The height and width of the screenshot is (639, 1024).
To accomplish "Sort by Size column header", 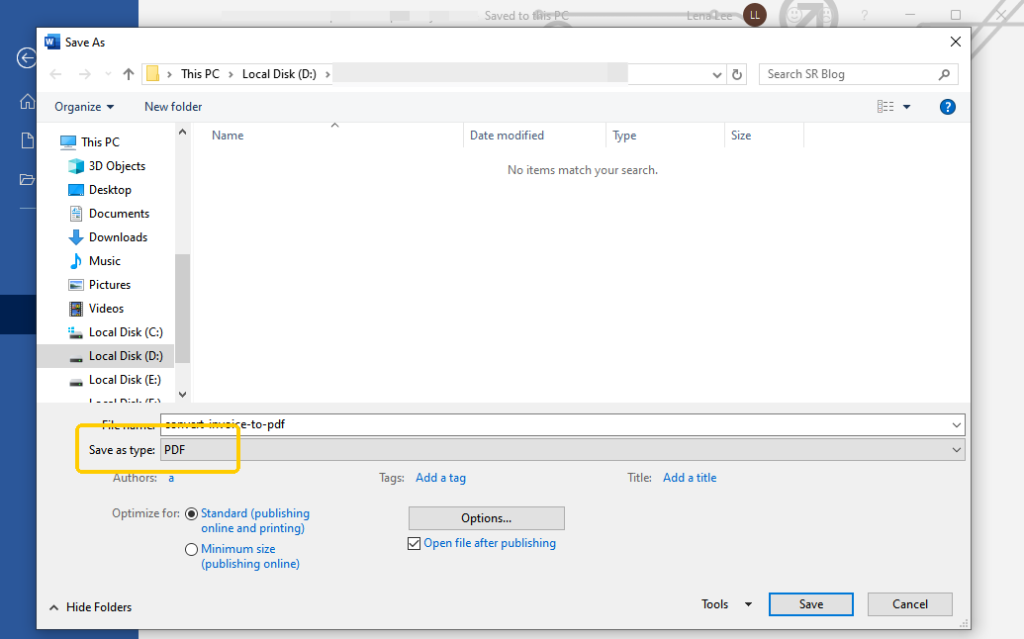I will tap(741, 135).
